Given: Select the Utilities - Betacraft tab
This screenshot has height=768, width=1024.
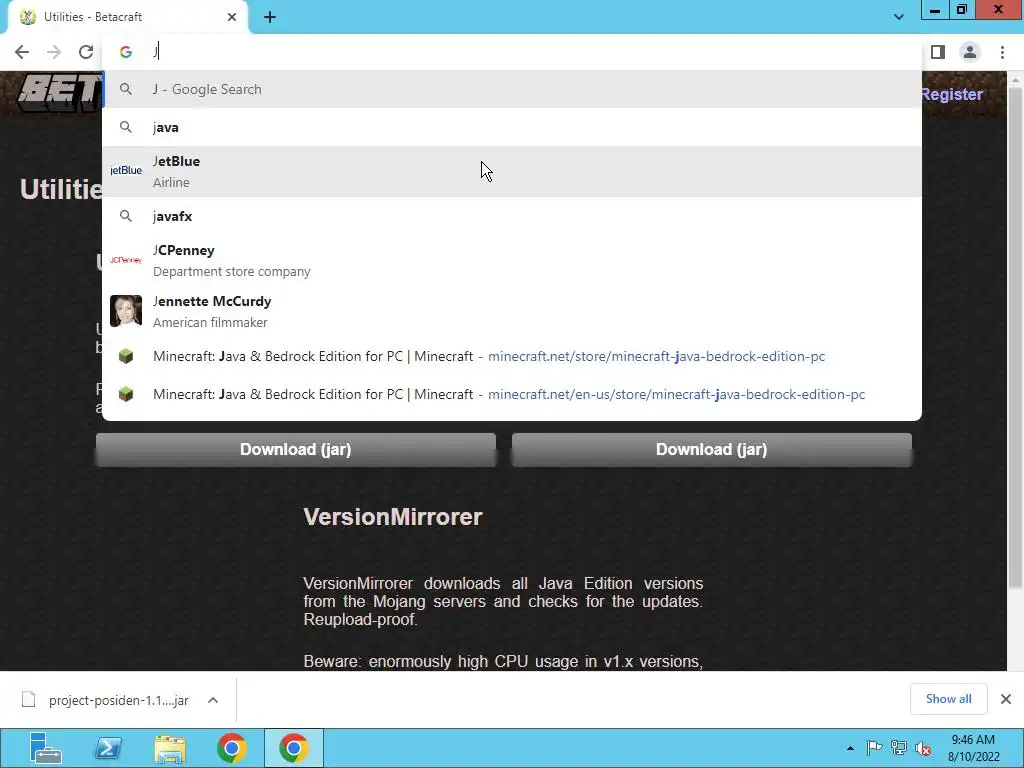Looking at the screenshot, I should [x=127, y=17].
